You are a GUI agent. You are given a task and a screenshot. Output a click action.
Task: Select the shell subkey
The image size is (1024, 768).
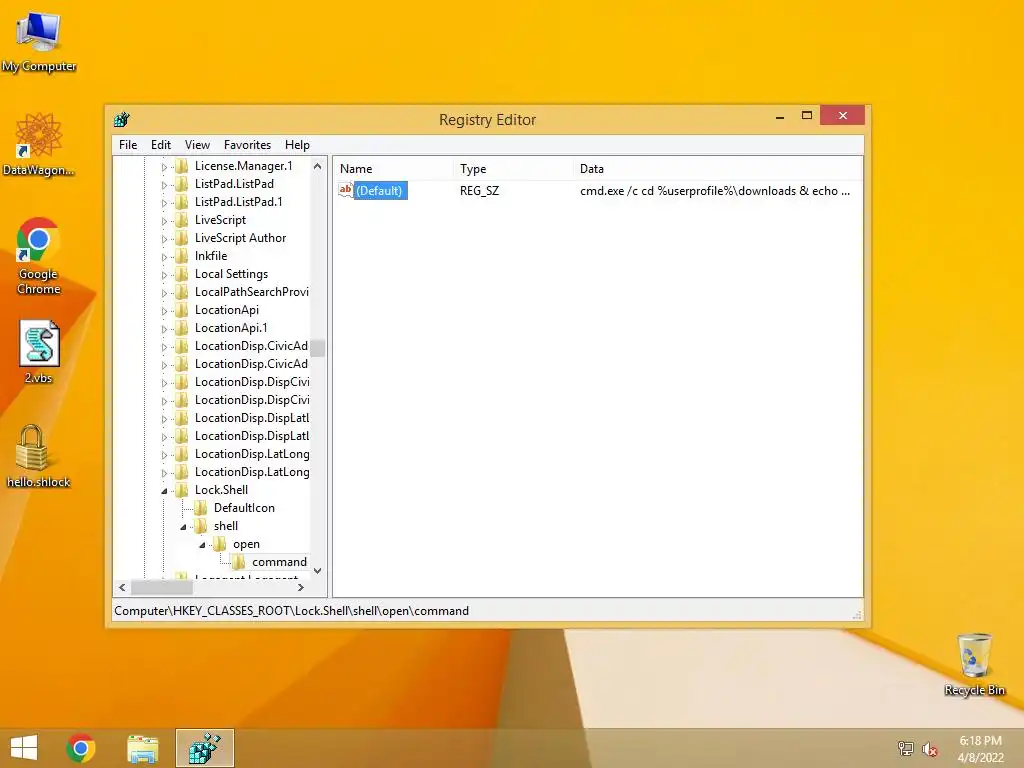[226, 526]
